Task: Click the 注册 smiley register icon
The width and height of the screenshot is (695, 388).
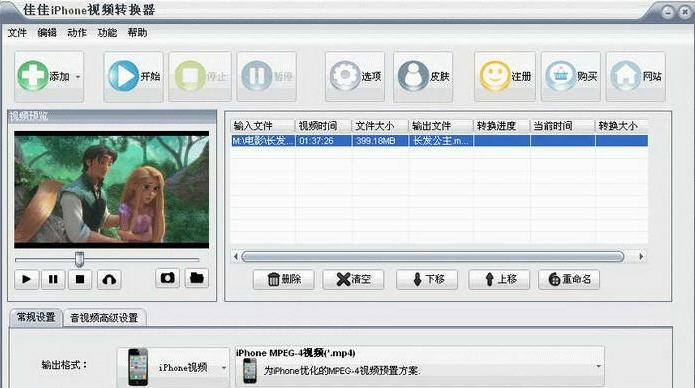Action: point(495,76)
